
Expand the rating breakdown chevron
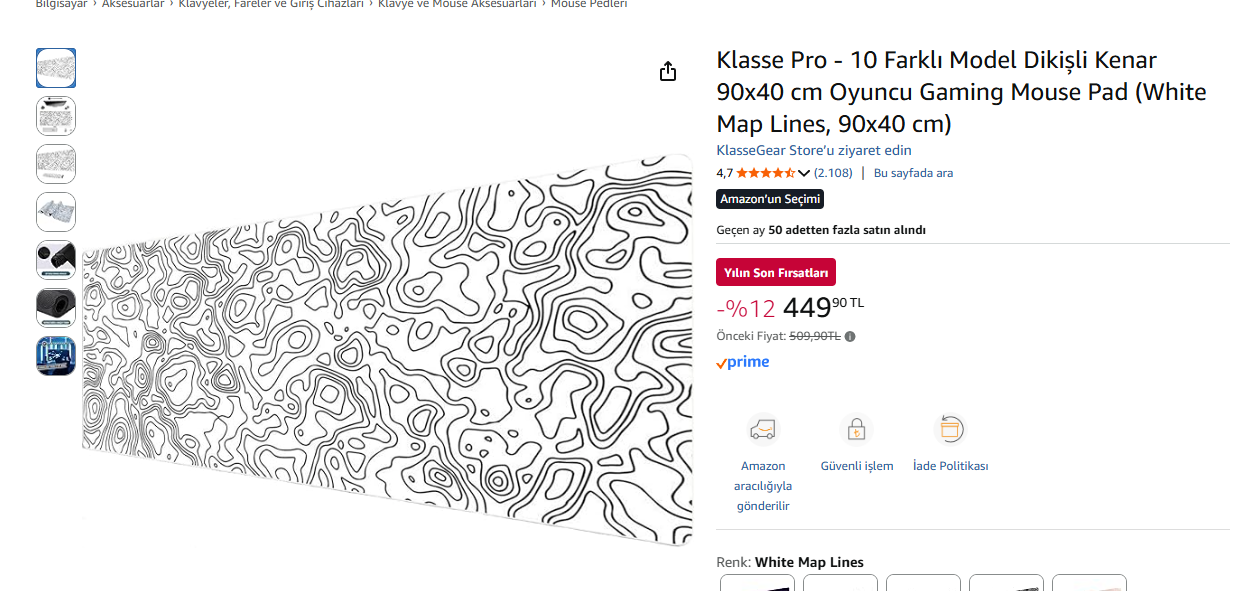coord(804,173)
